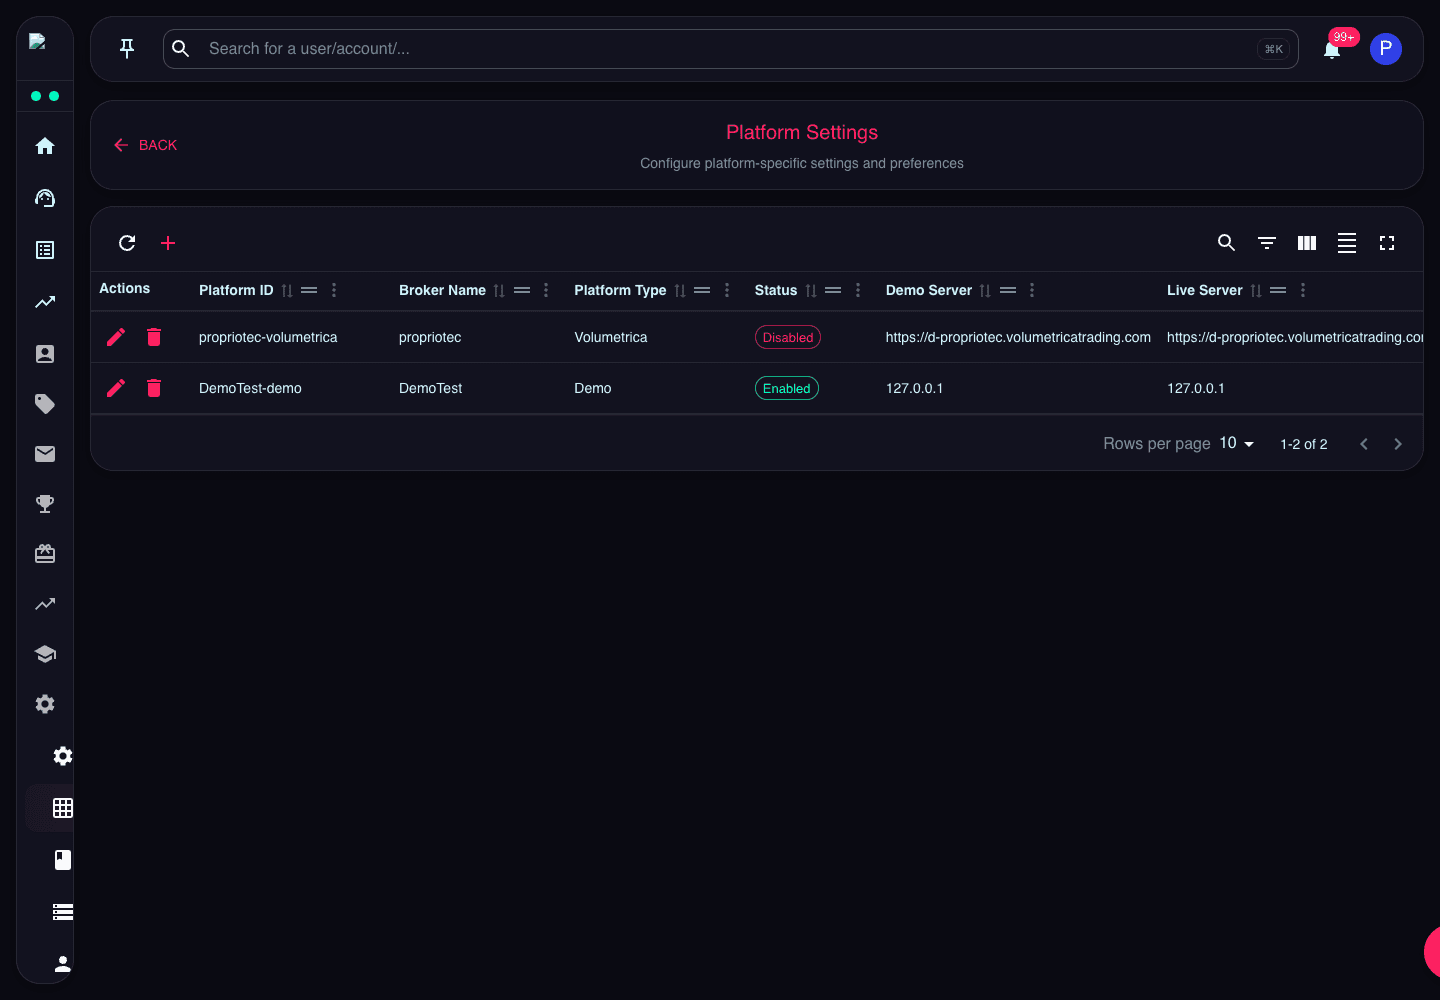This screenshot has width=1440, height=1000.
Task: Sort by Platform Type column
Action: [x=680, y=290]
